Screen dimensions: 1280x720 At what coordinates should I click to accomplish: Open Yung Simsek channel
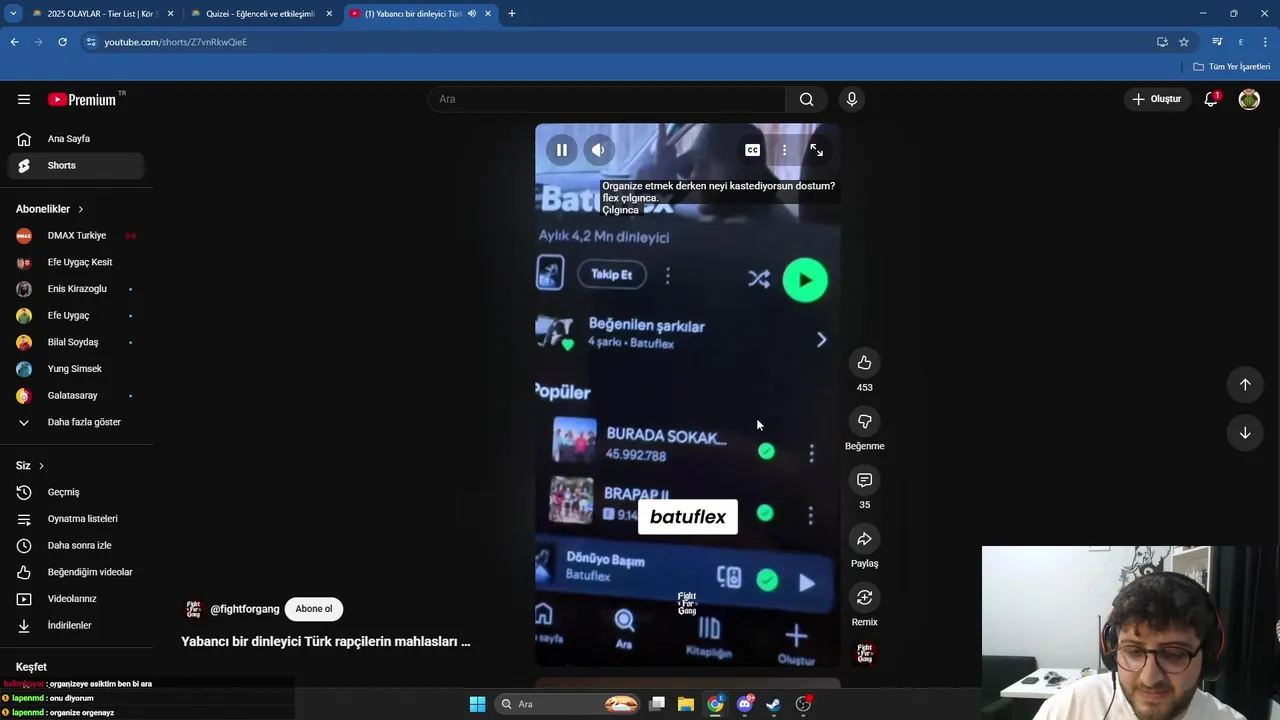pos(76,369)
